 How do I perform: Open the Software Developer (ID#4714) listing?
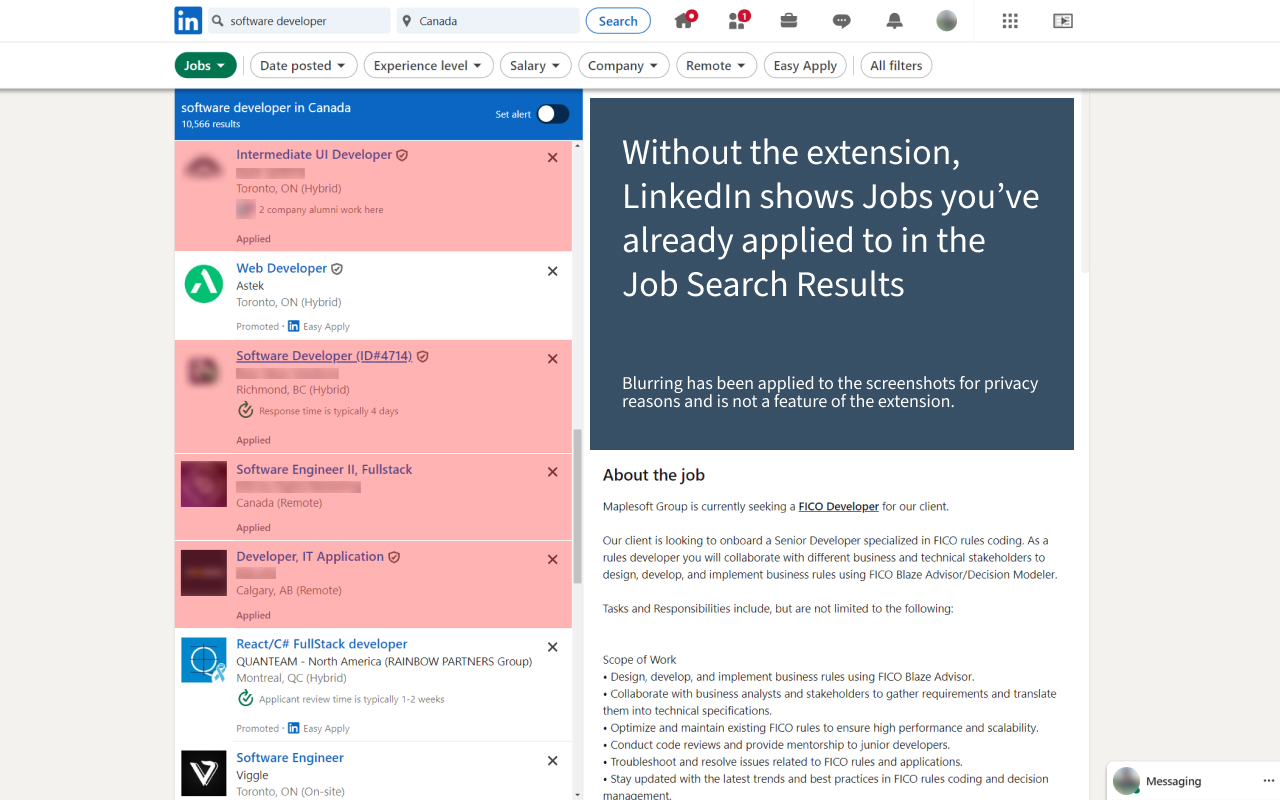[x=324, y=356]
